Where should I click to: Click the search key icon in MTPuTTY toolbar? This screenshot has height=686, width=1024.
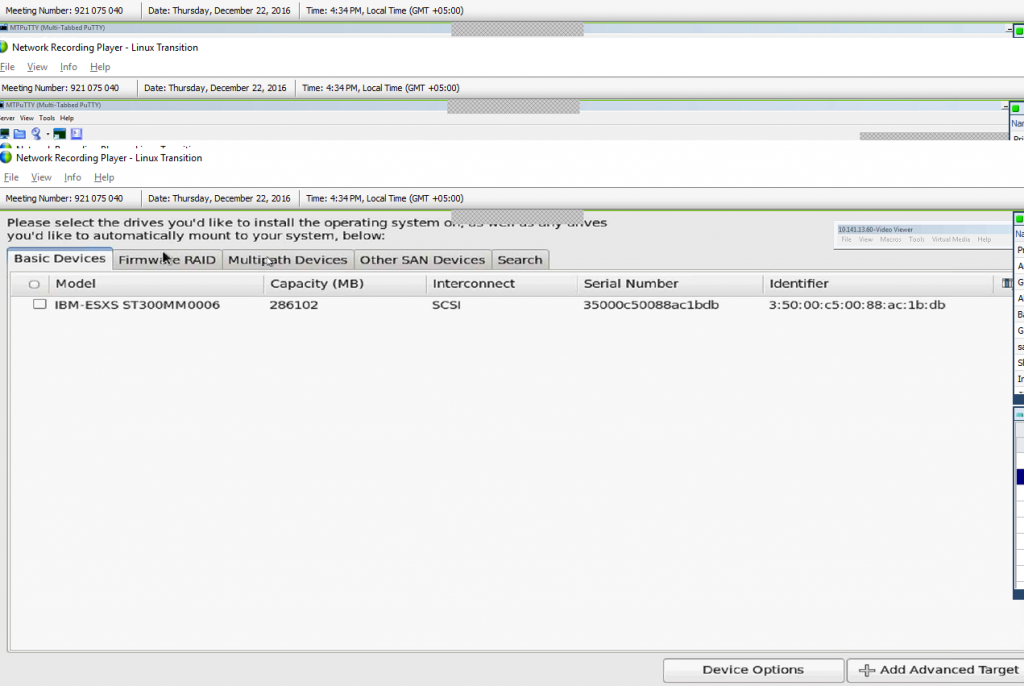[36, 133]
